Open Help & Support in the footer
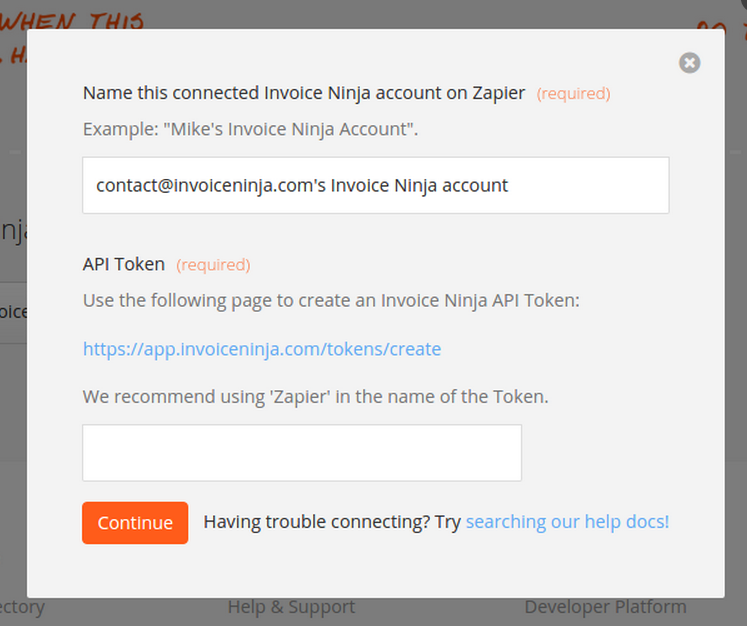 (292, 607)
